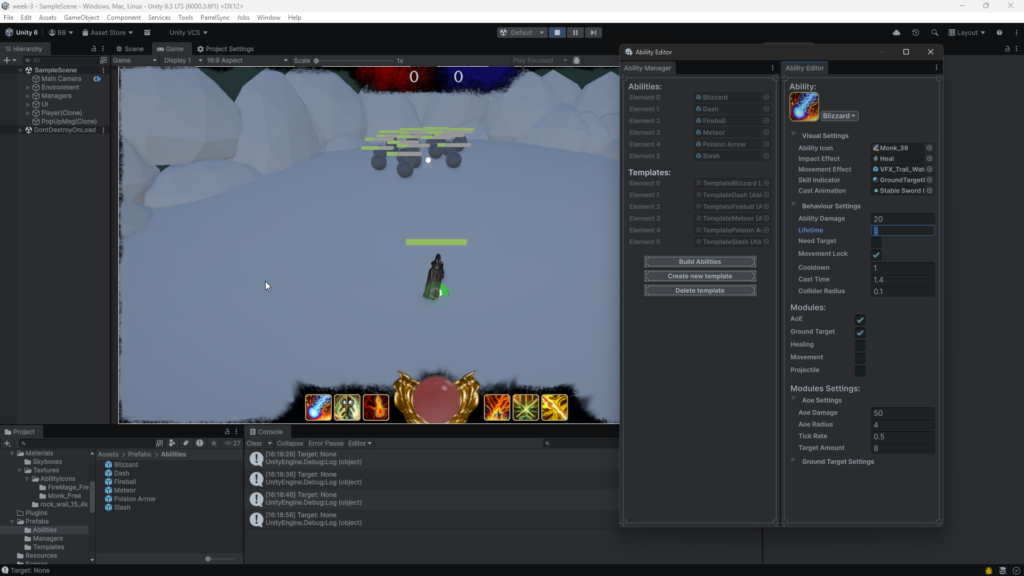Click the object picker next to Impact Effect

click(929, 158)
